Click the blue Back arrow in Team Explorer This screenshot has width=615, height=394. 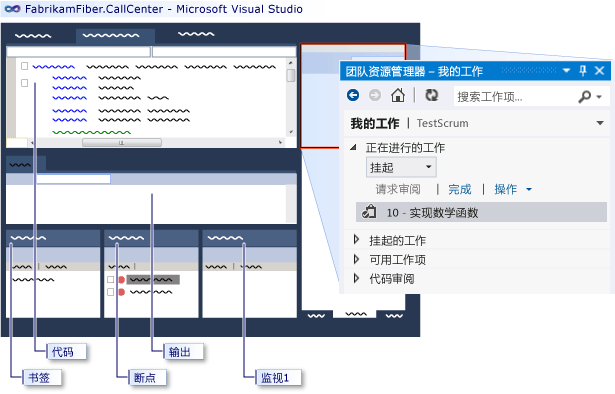353,95
